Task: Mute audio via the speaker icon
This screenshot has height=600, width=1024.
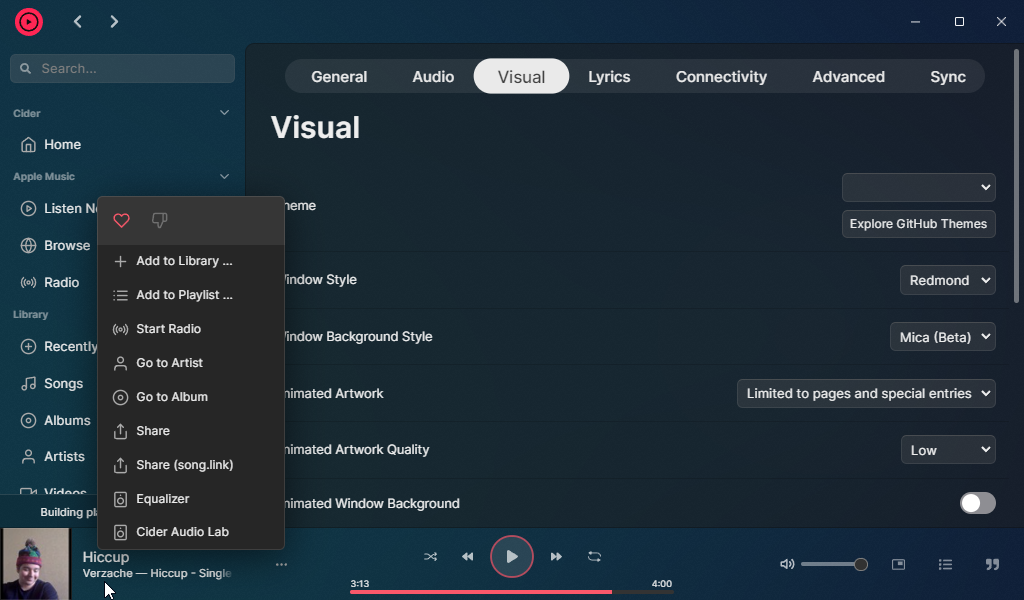Action: click(x=787, y=564)
